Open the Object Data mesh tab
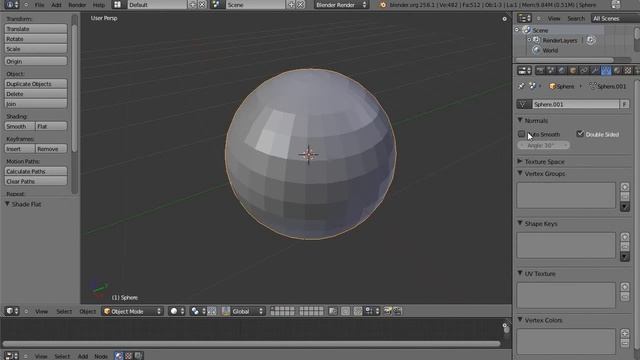This screenshot has height=360, width=640. [606, 71]
